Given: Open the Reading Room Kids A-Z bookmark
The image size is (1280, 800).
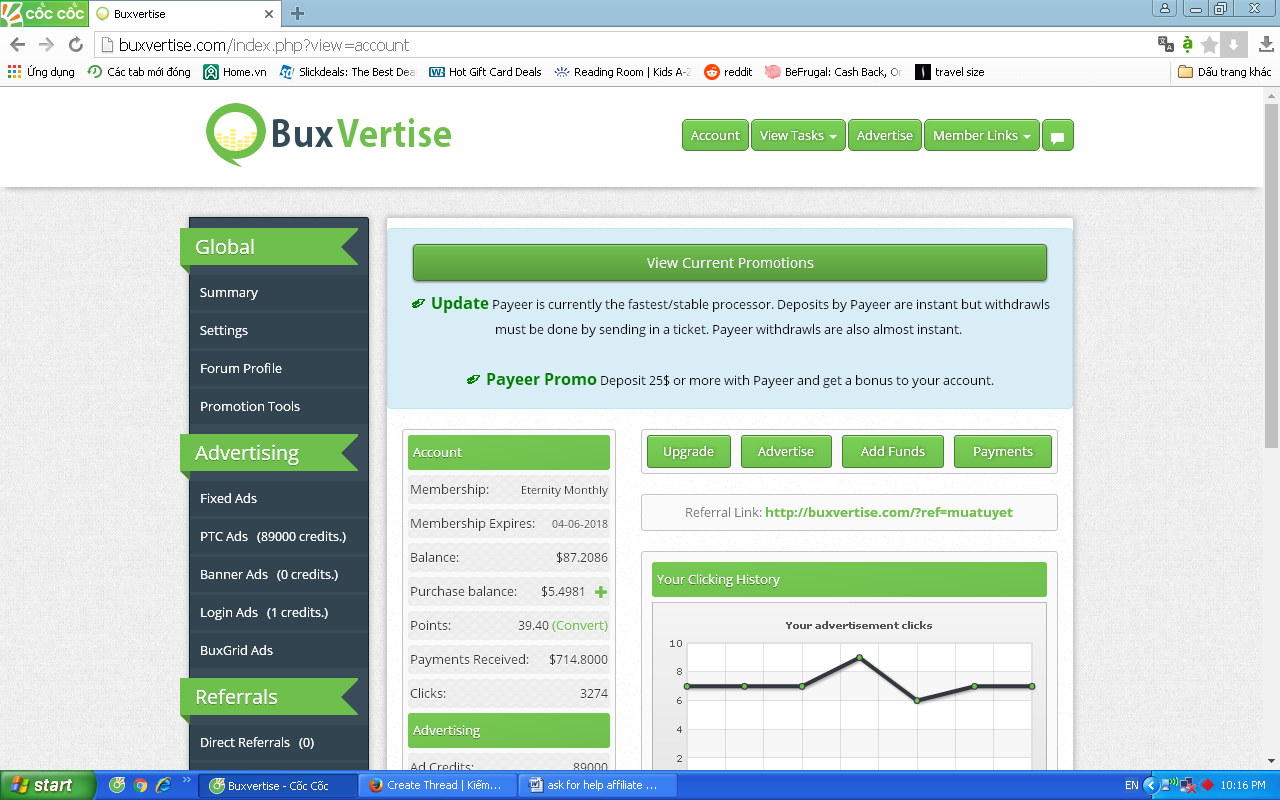Looking at the screenshot, I should click(623, 72).
